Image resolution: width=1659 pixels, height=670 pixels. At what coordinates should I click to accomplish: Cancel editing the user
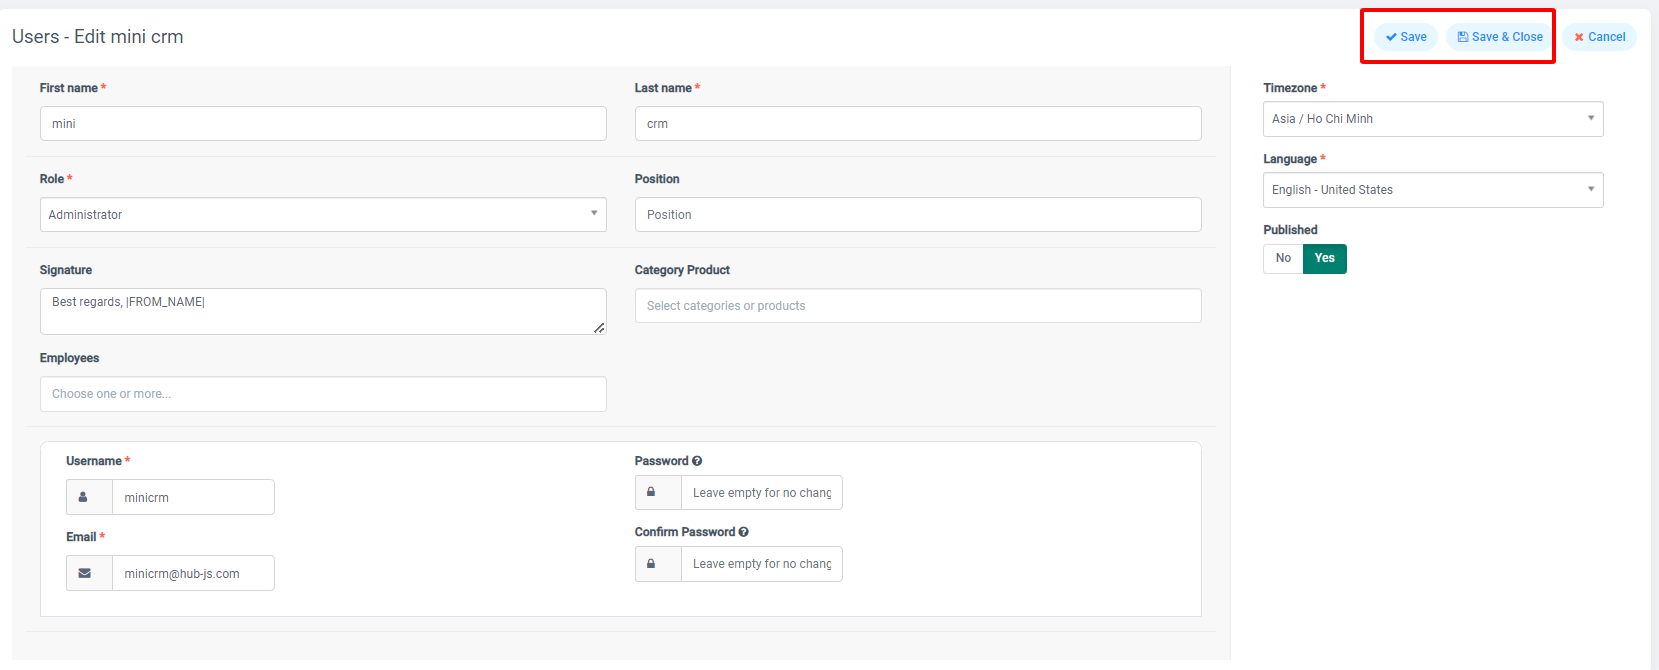click(x=1599, y=37)
